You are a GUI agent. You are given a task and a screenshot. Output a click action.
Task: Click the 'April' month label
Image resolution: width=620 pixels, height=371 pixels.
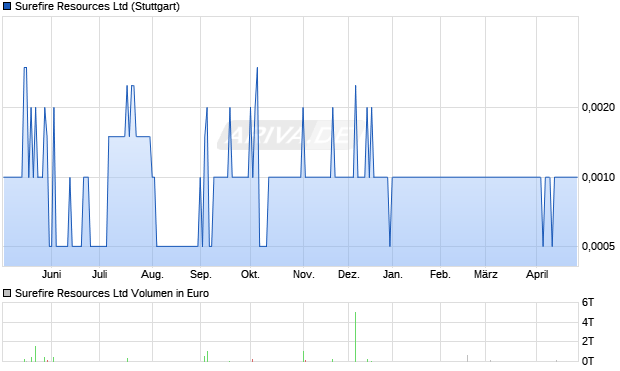pyautogui.click(x=537, y=274)
